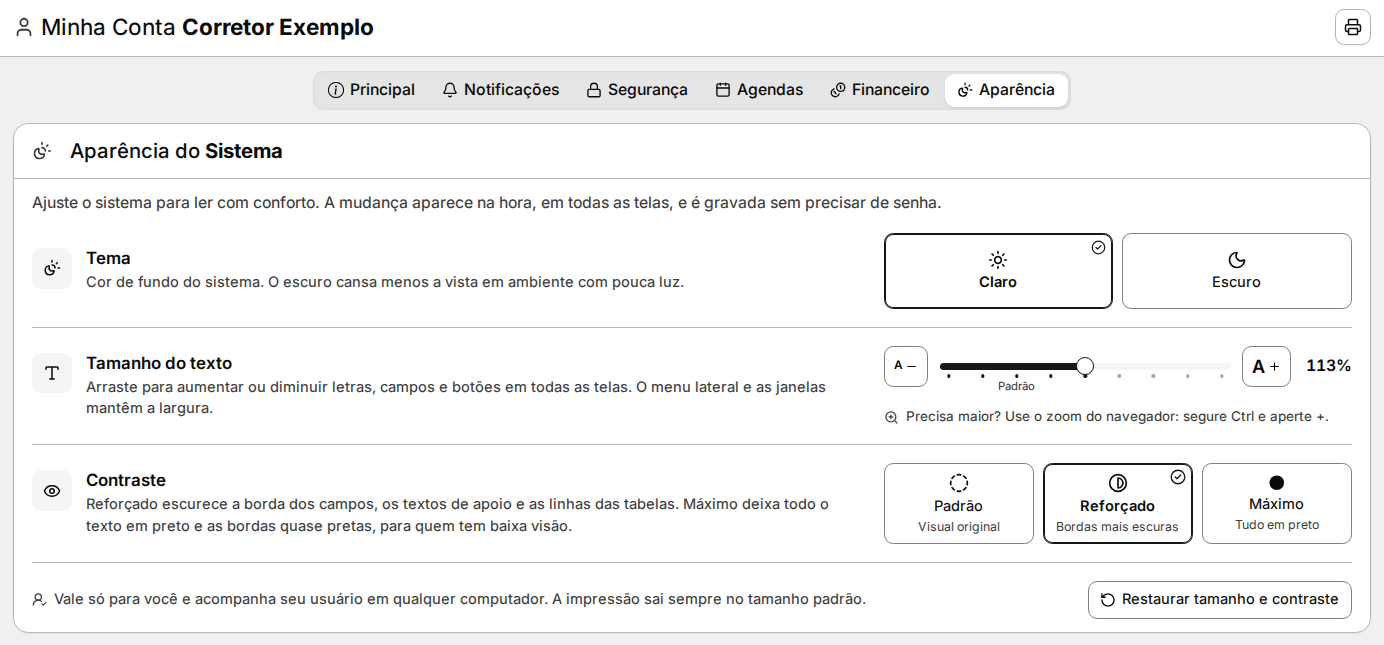Click the Tamanho do texto T icon
The height and width of the screenshot is (645, 1384).
pyautogui.click(x=52, y=373)
